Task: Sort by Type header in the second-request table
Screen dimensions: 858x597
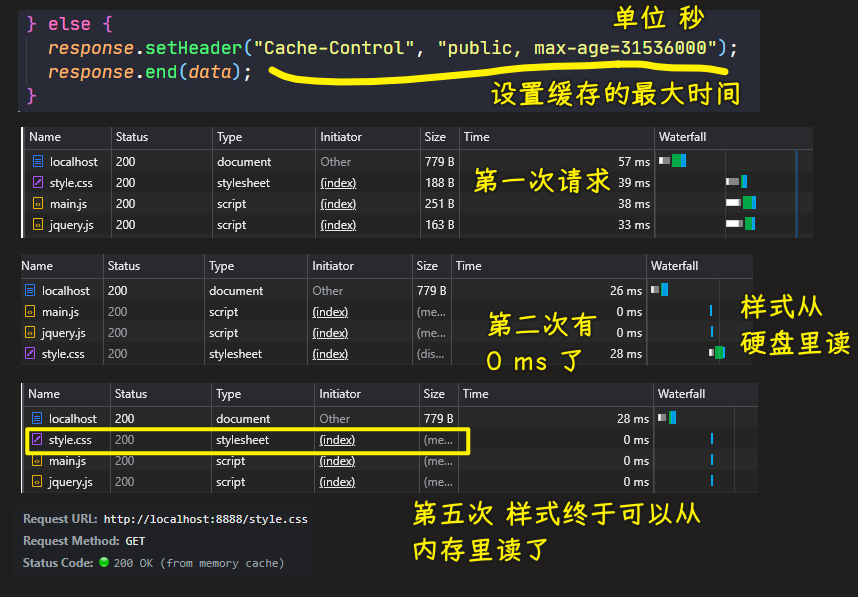Action: [222, 266]
